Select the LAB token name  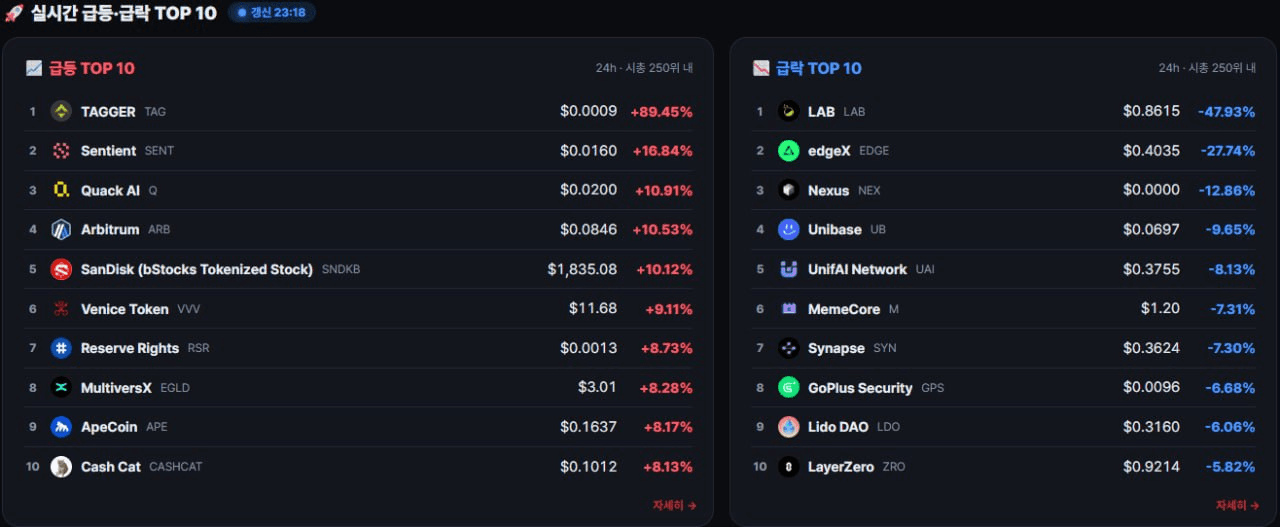point(821,112)
